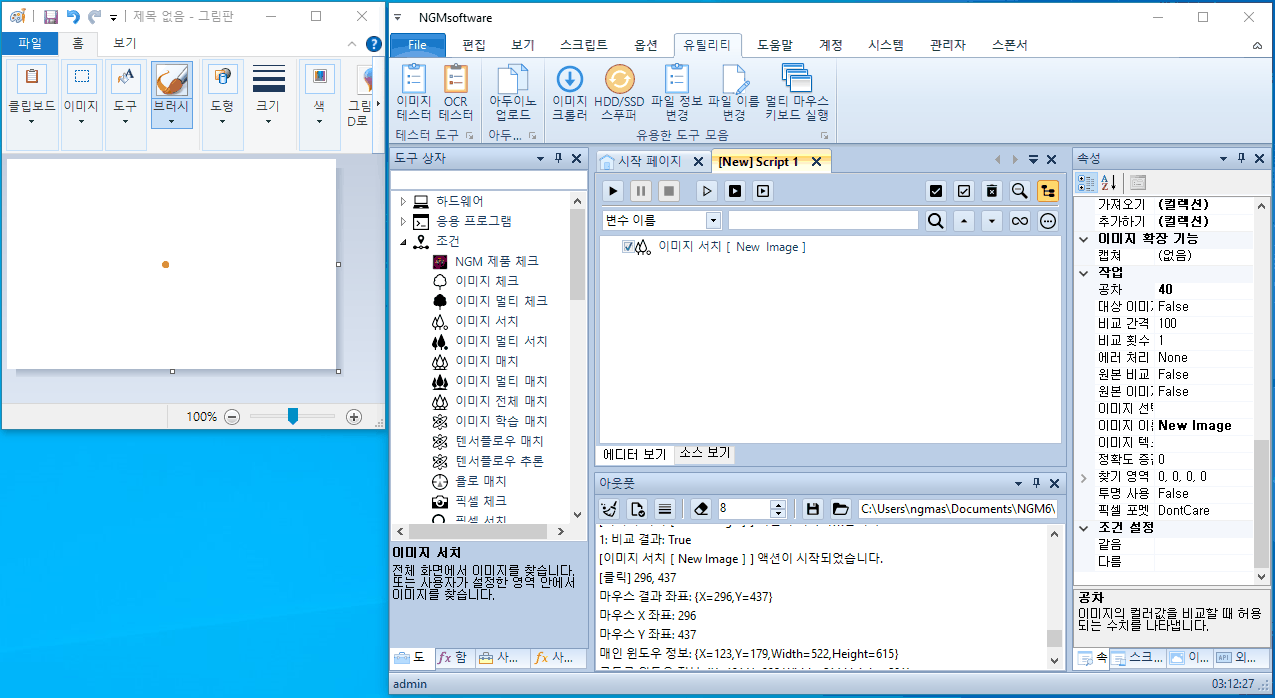Open the 이미지 테스터 tool in NGMsoftware ribbon
Screen dimensions: 1275x698
pyautogui.click(x=414, y=92)
